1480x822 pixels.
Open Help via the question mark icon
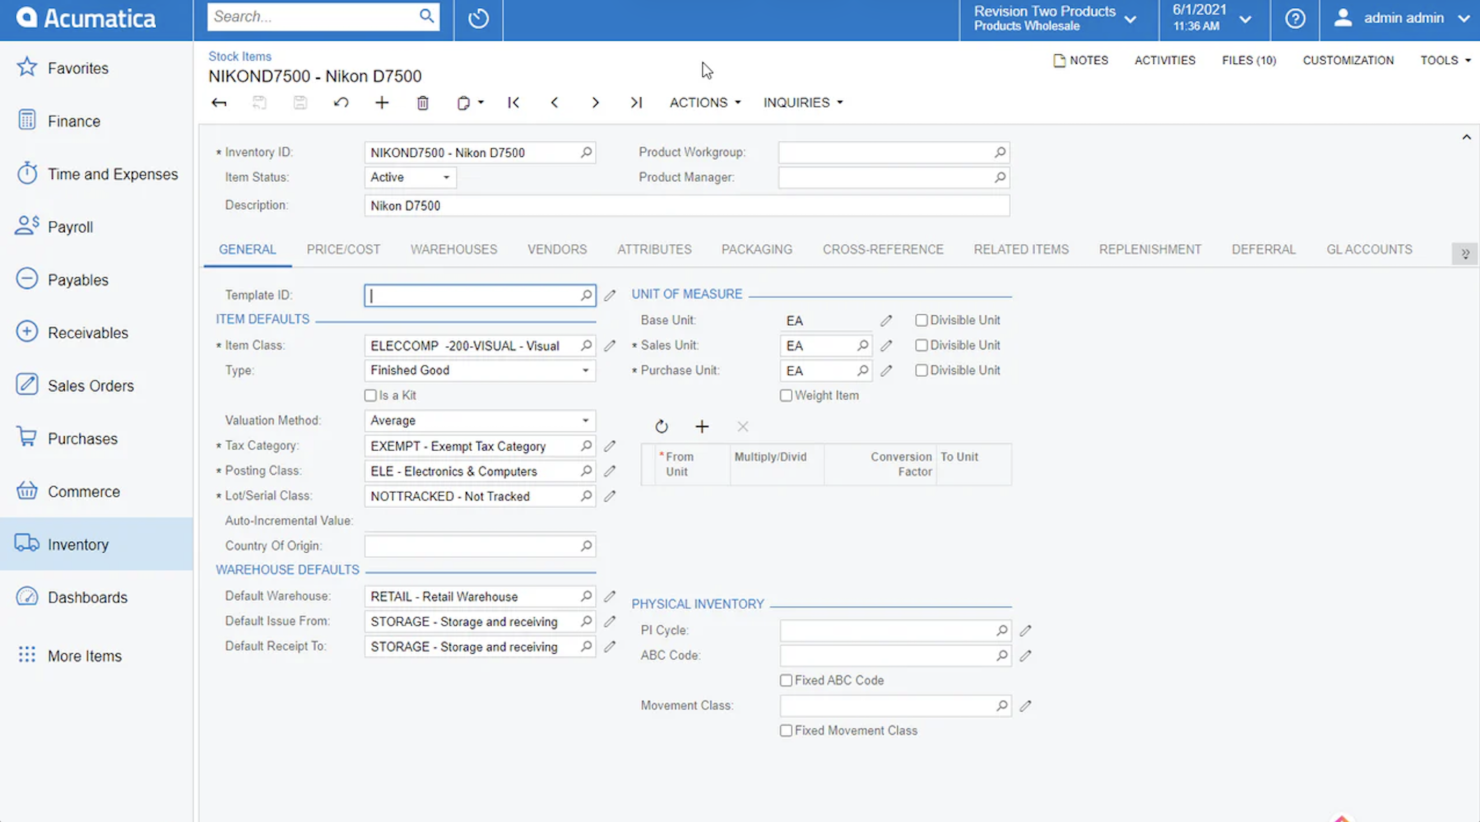click(1295, 19)
